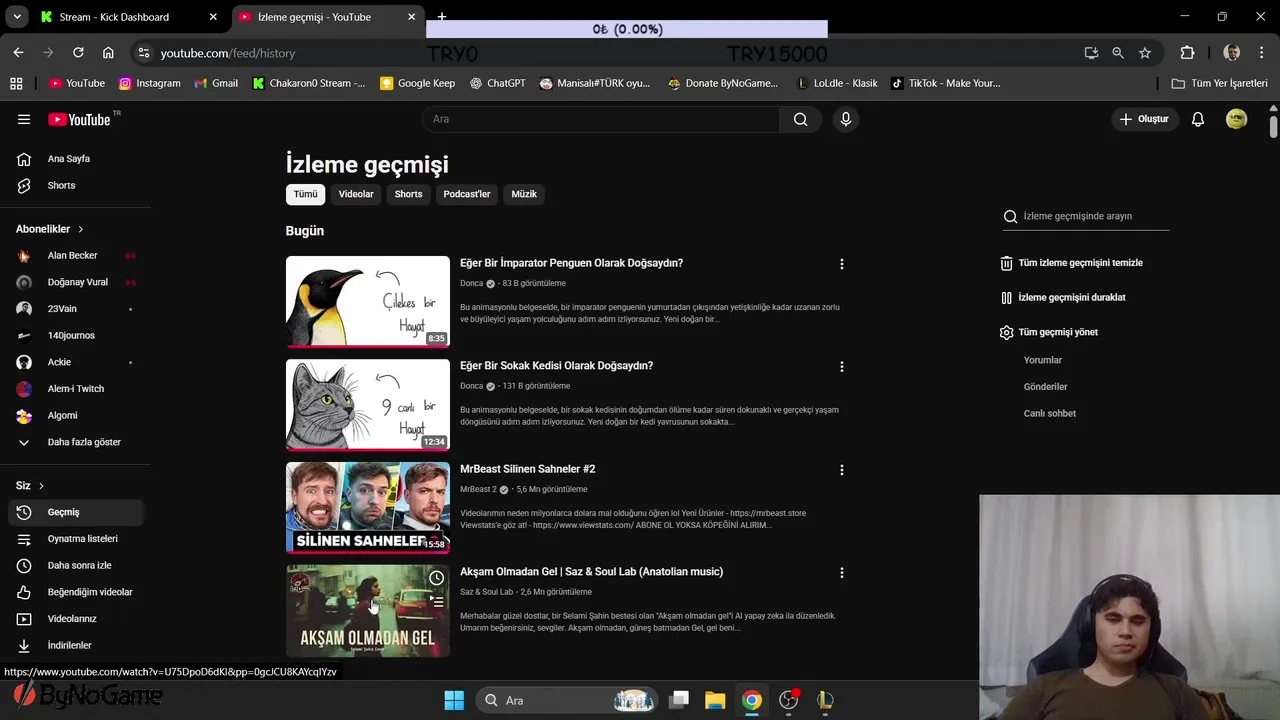Open Alan Becker channel subscription
Image resolution: width=1280 pixels, height=720 pixels.
(75, 256)
